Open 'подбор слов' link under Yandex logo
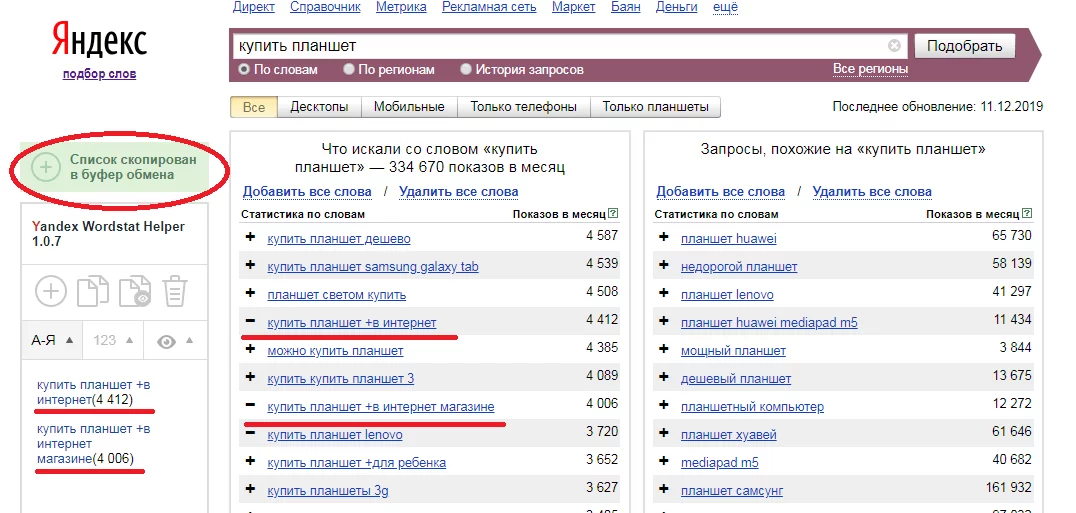The width and height of the screenshot is (1076, 513). coord(100,74)
